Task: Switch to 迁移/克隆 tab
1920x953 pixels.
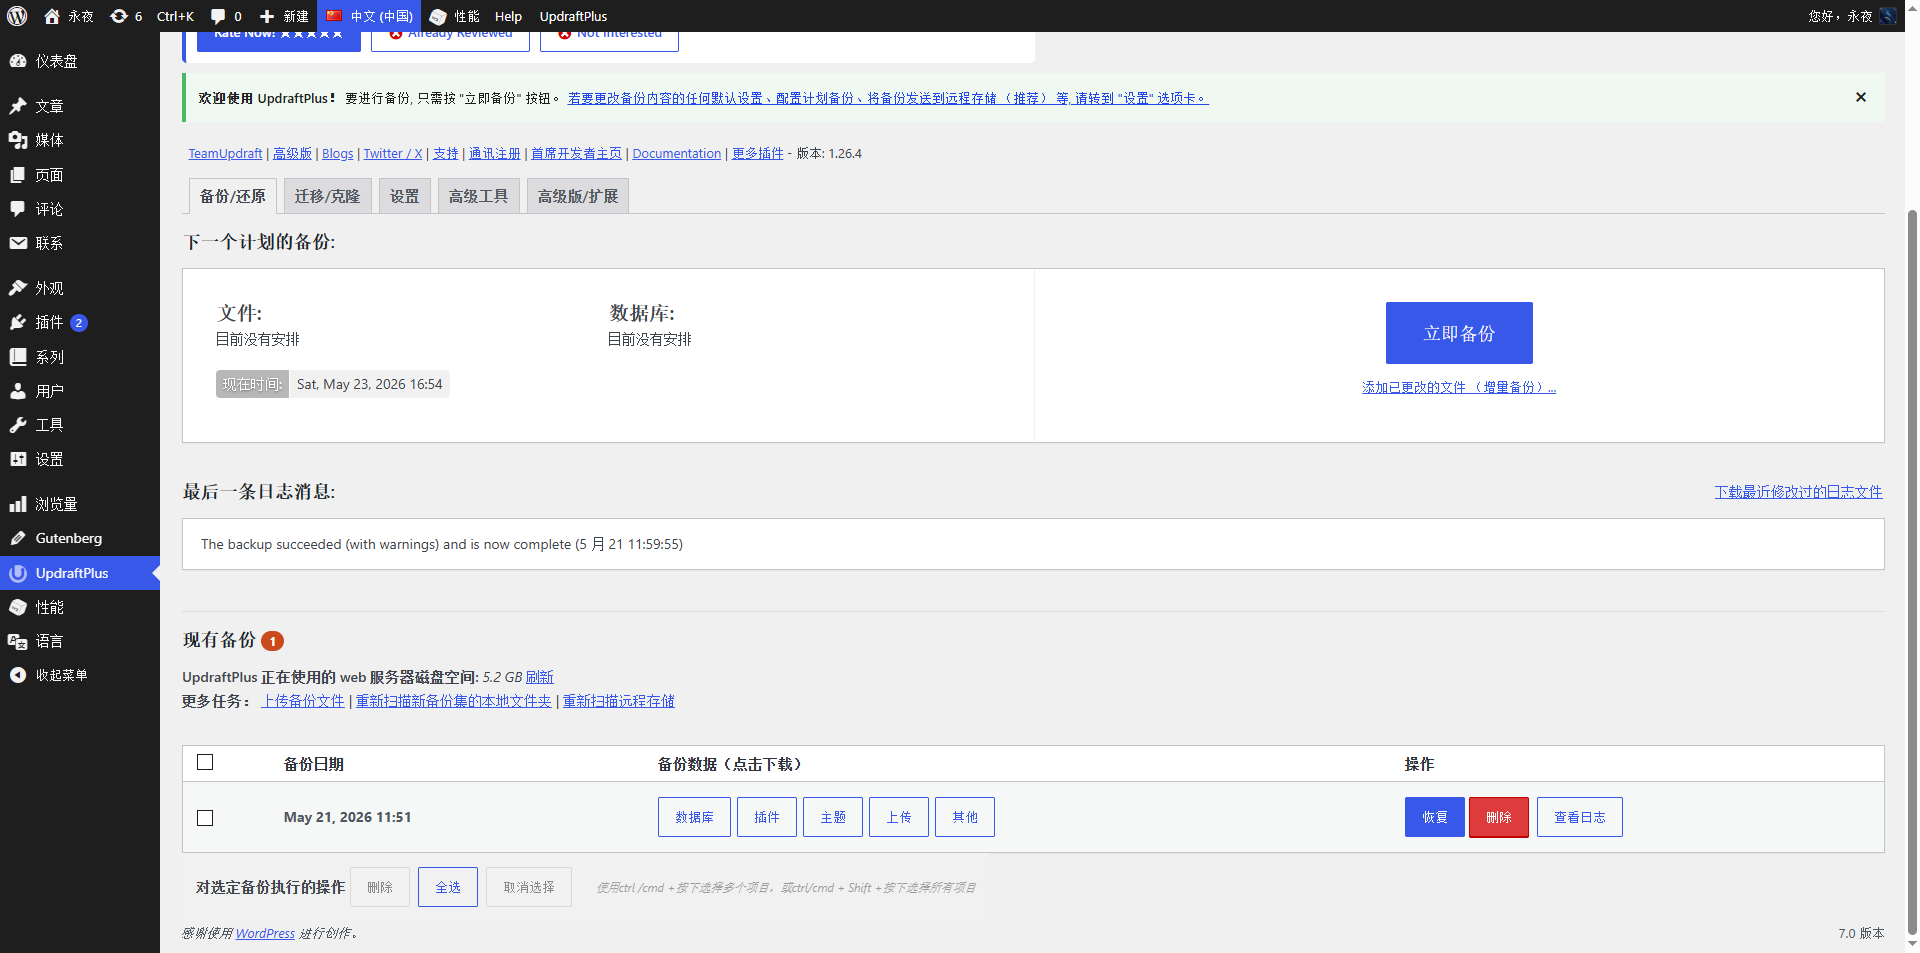Action: pos(327,196)
